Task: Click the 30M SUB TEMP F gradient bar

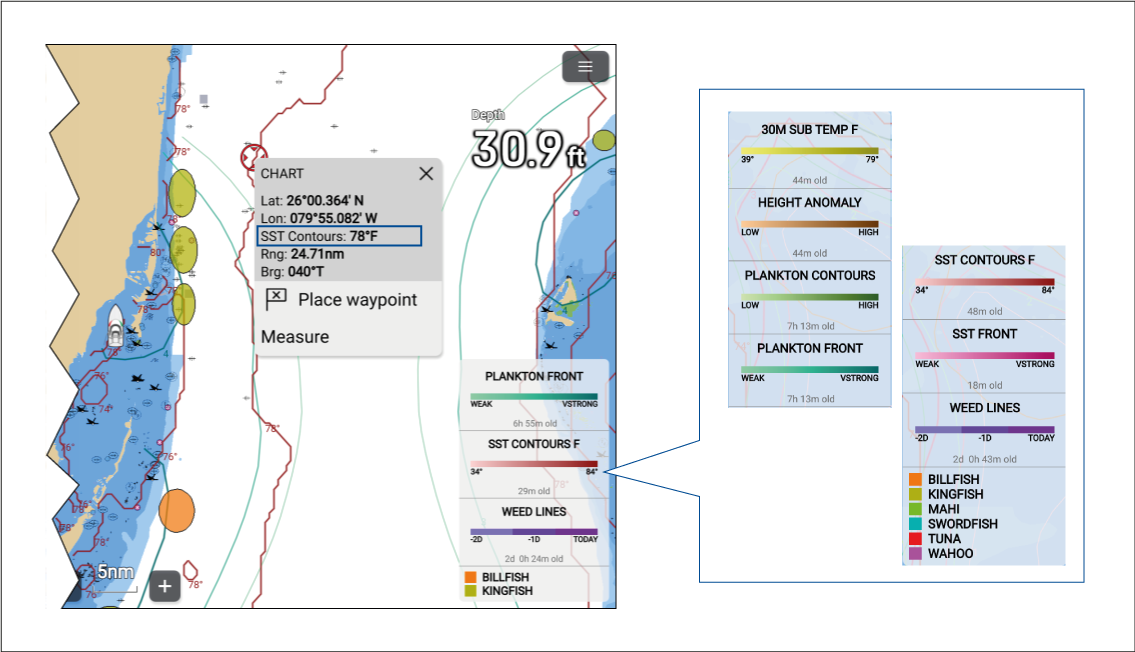Action: click(809, 150)
